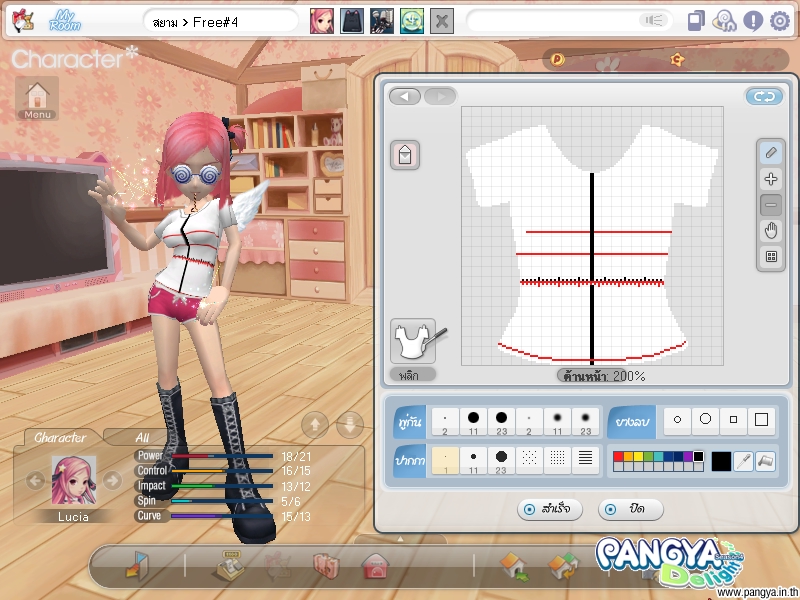
Task: Click the current black color box
Action: (720, 461)
